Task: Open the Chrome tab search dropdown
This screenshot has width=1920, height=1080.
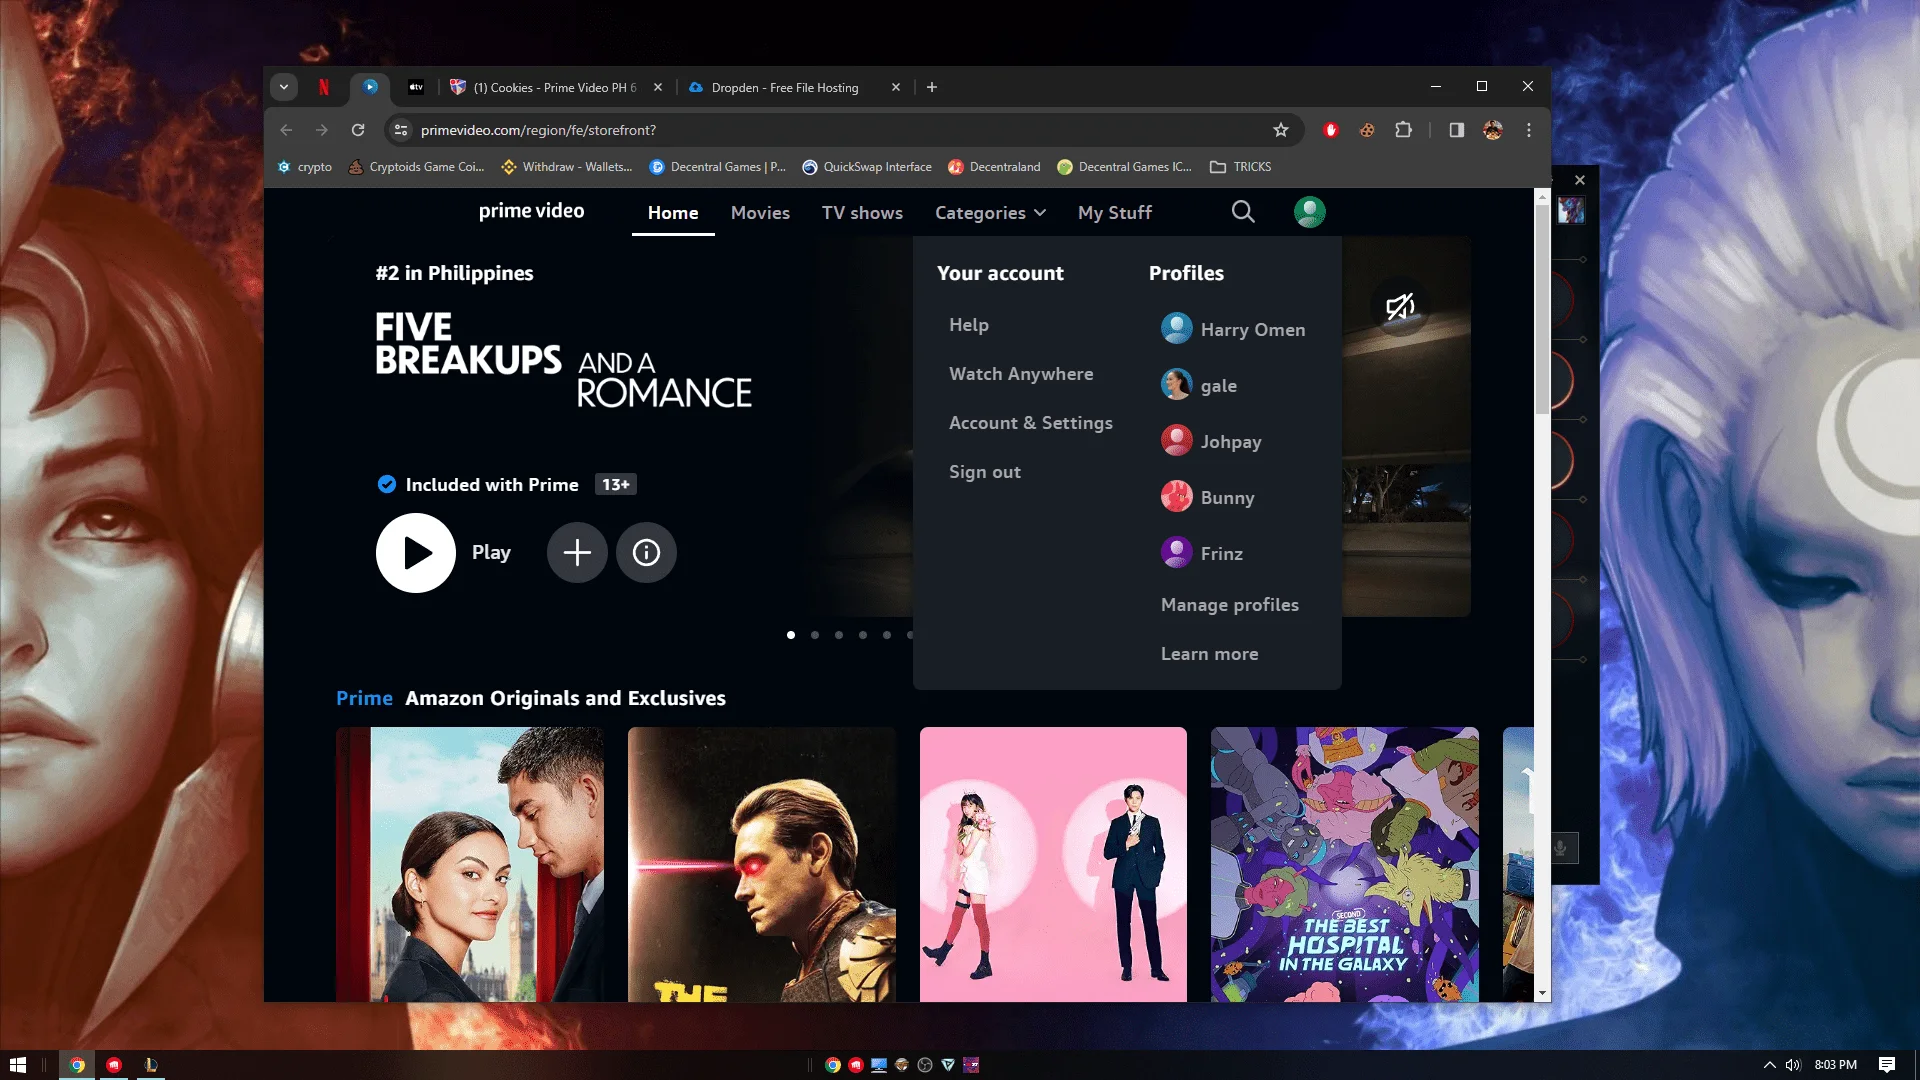Action: point(284,87)
